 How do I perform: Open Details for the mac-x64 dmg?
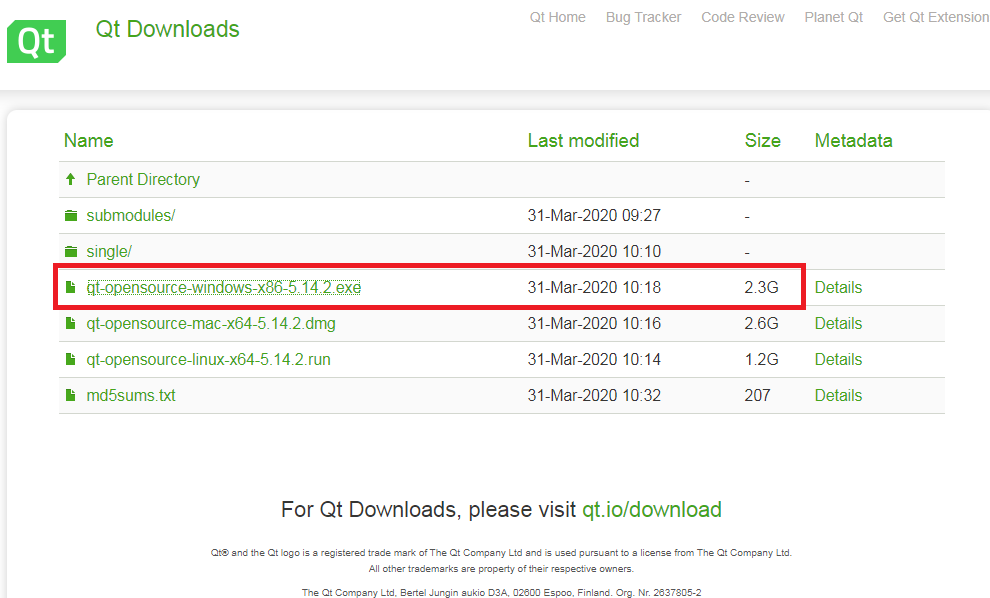click(838, 323)
